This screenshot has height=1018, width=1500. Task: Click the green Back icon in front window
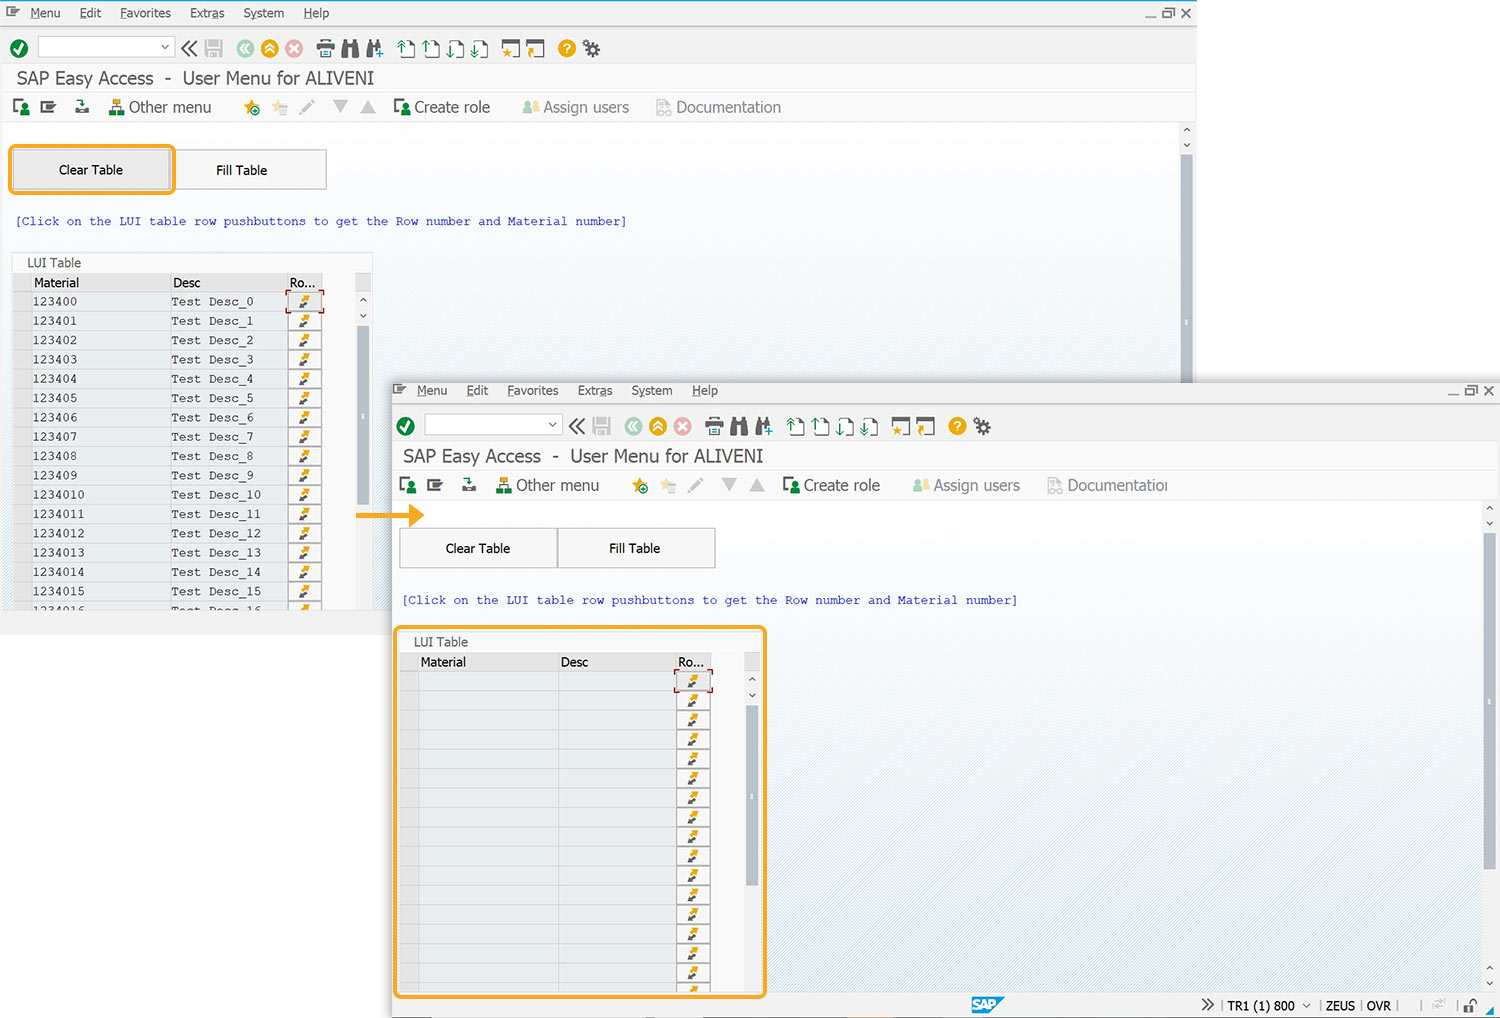634,426
